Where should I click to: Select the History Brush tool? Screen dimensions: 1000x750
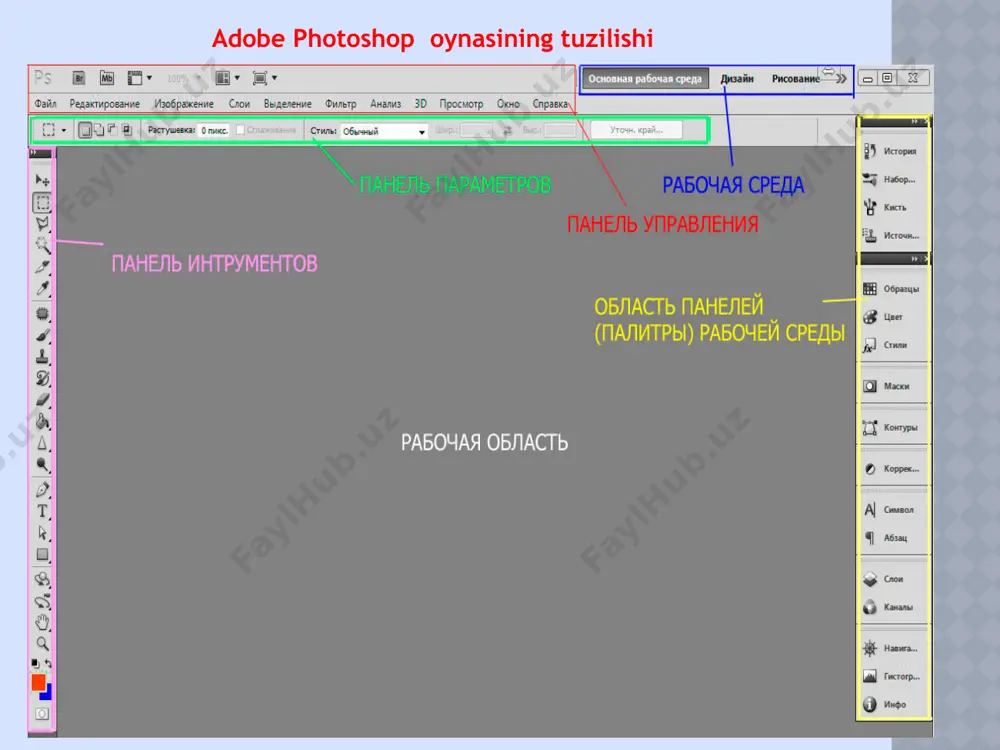[x=42, y=378]
